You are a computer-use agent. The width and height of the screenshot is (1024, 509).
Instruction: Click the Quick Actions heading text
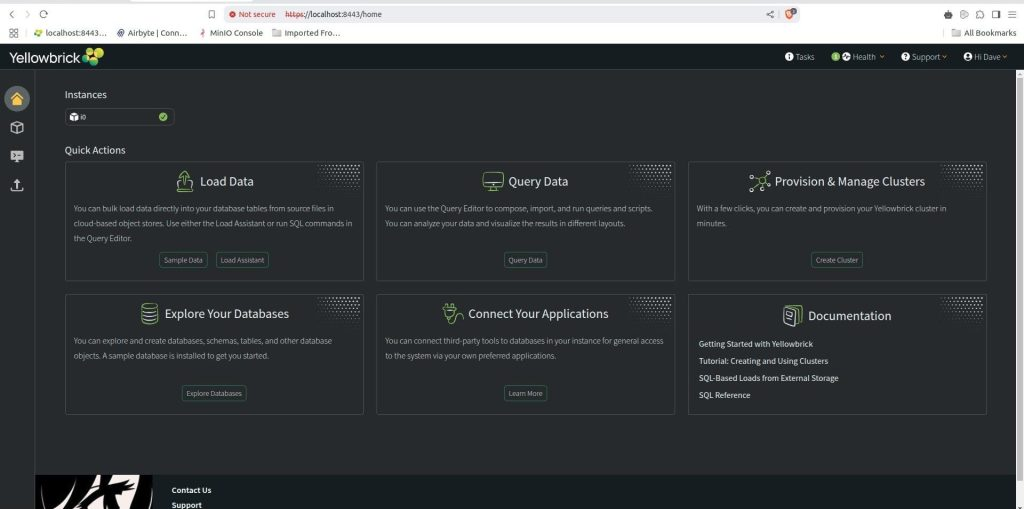point(95,150)
